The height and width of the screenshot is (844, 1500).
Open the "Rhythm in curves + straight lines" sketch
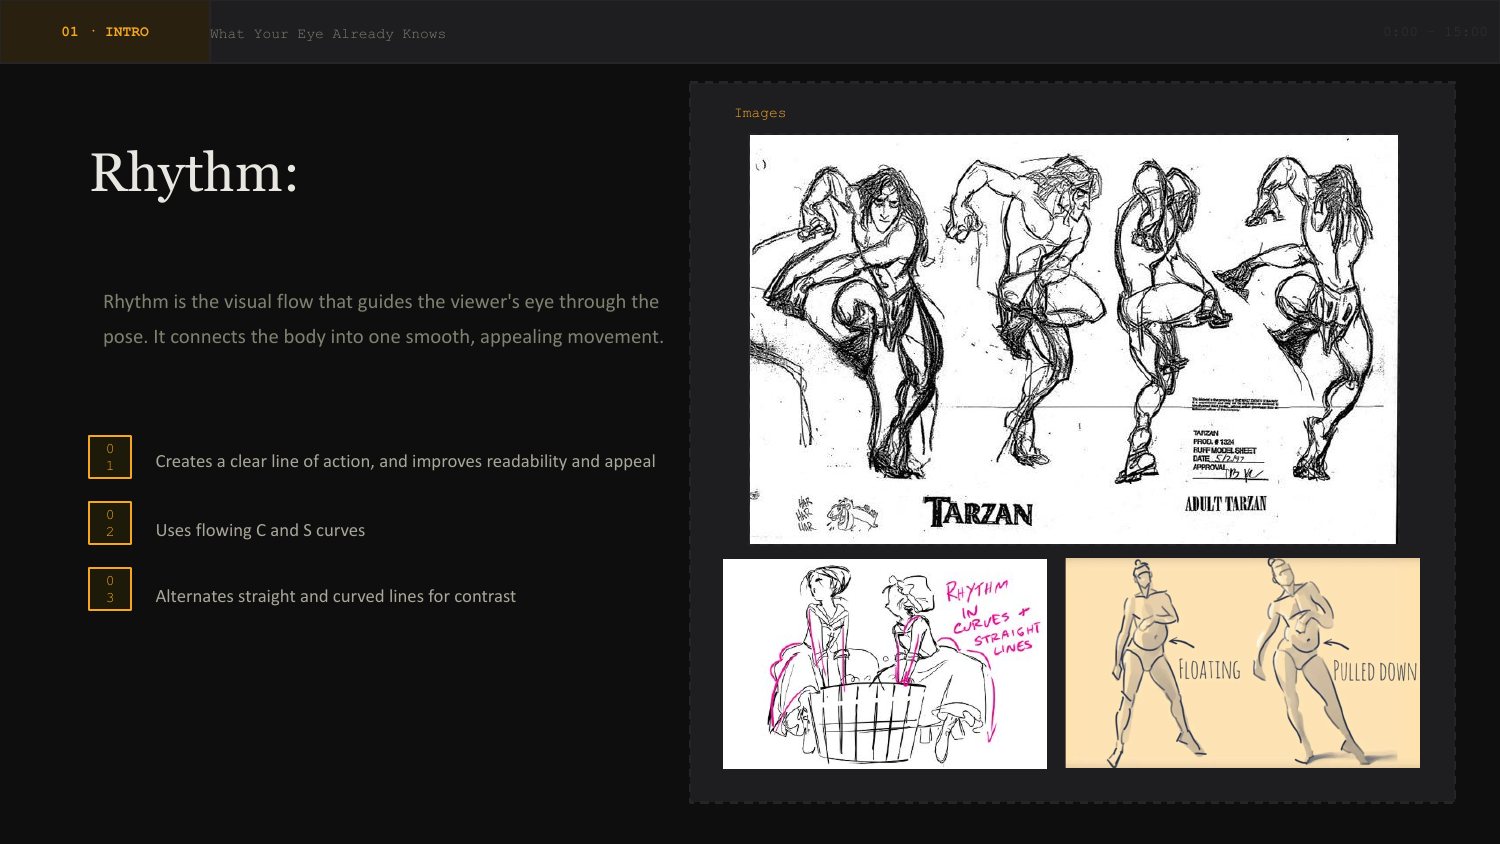885,664
